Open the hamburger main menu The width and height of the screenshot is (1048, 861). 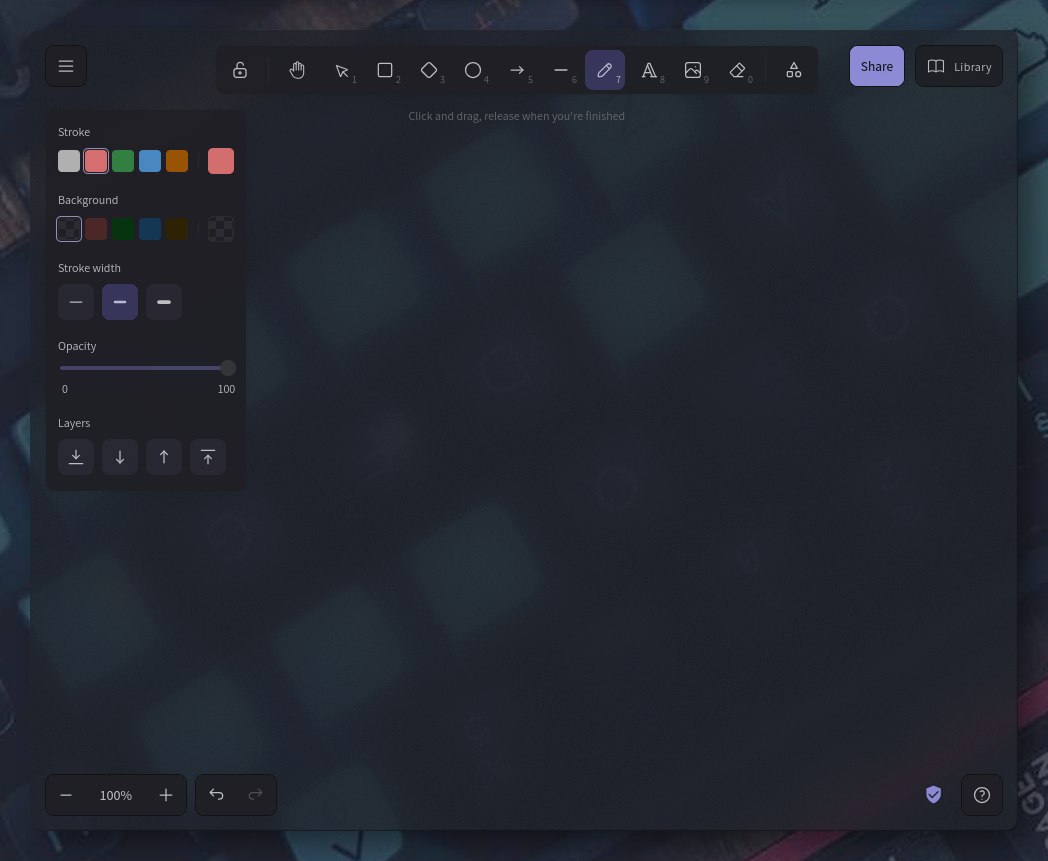coord(66,66)
